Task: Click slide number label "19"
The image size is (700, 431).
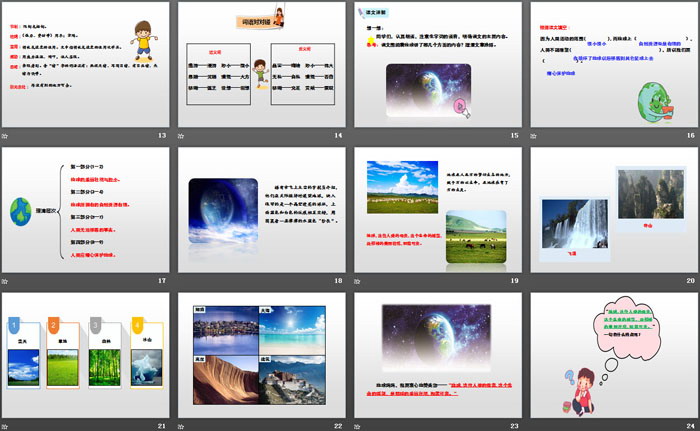Action: [514, 280]
